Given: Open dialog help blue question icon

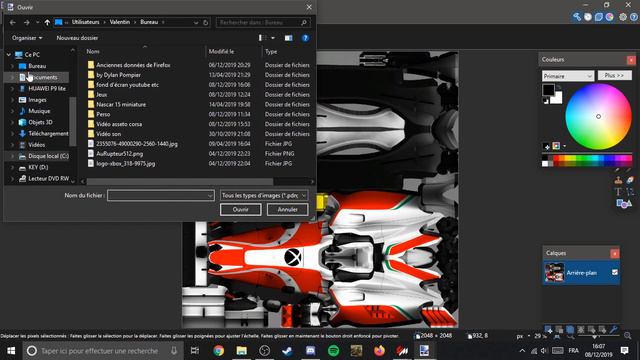Looking at the screenshot, I should point(305,38).
